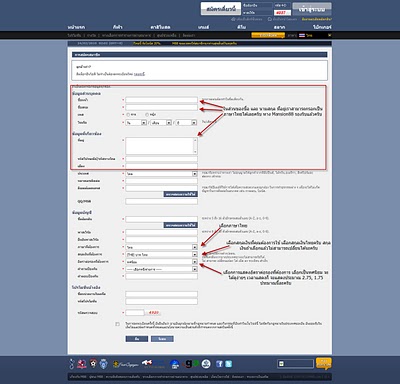Open the Lottery (สลาก) nav item

click(279, 27)
